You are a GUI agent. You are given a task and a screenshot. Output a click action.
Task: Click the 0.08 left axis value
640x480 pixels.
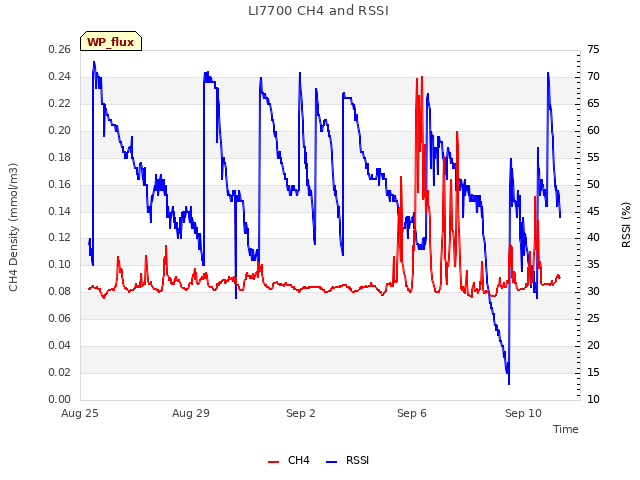point(60,291)
